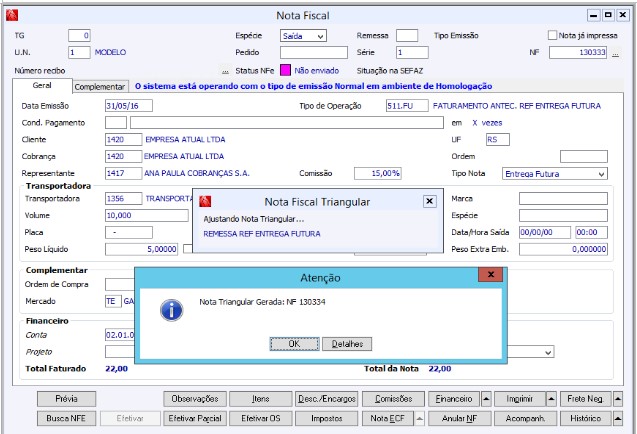Click the Série input field

point(412,52)
